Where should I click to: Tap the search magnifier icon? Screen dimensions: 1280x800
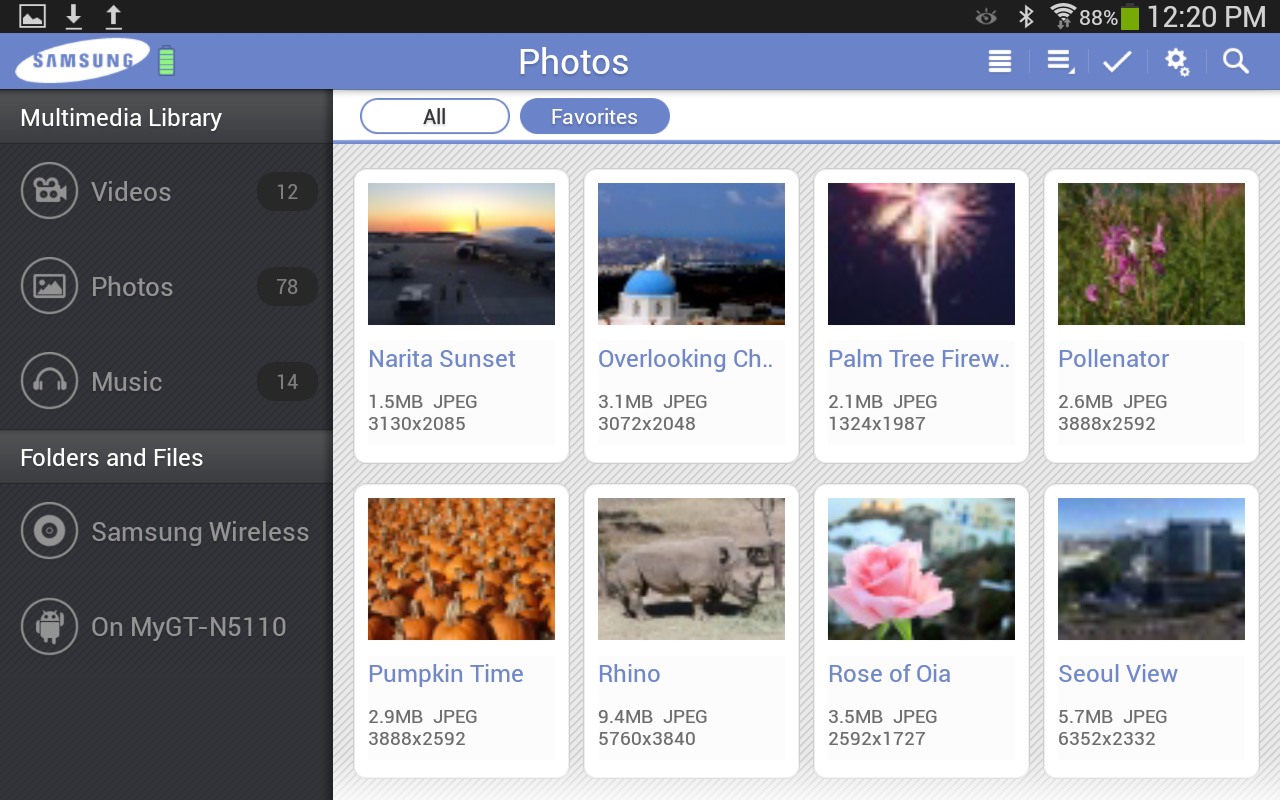(1236, 62)
